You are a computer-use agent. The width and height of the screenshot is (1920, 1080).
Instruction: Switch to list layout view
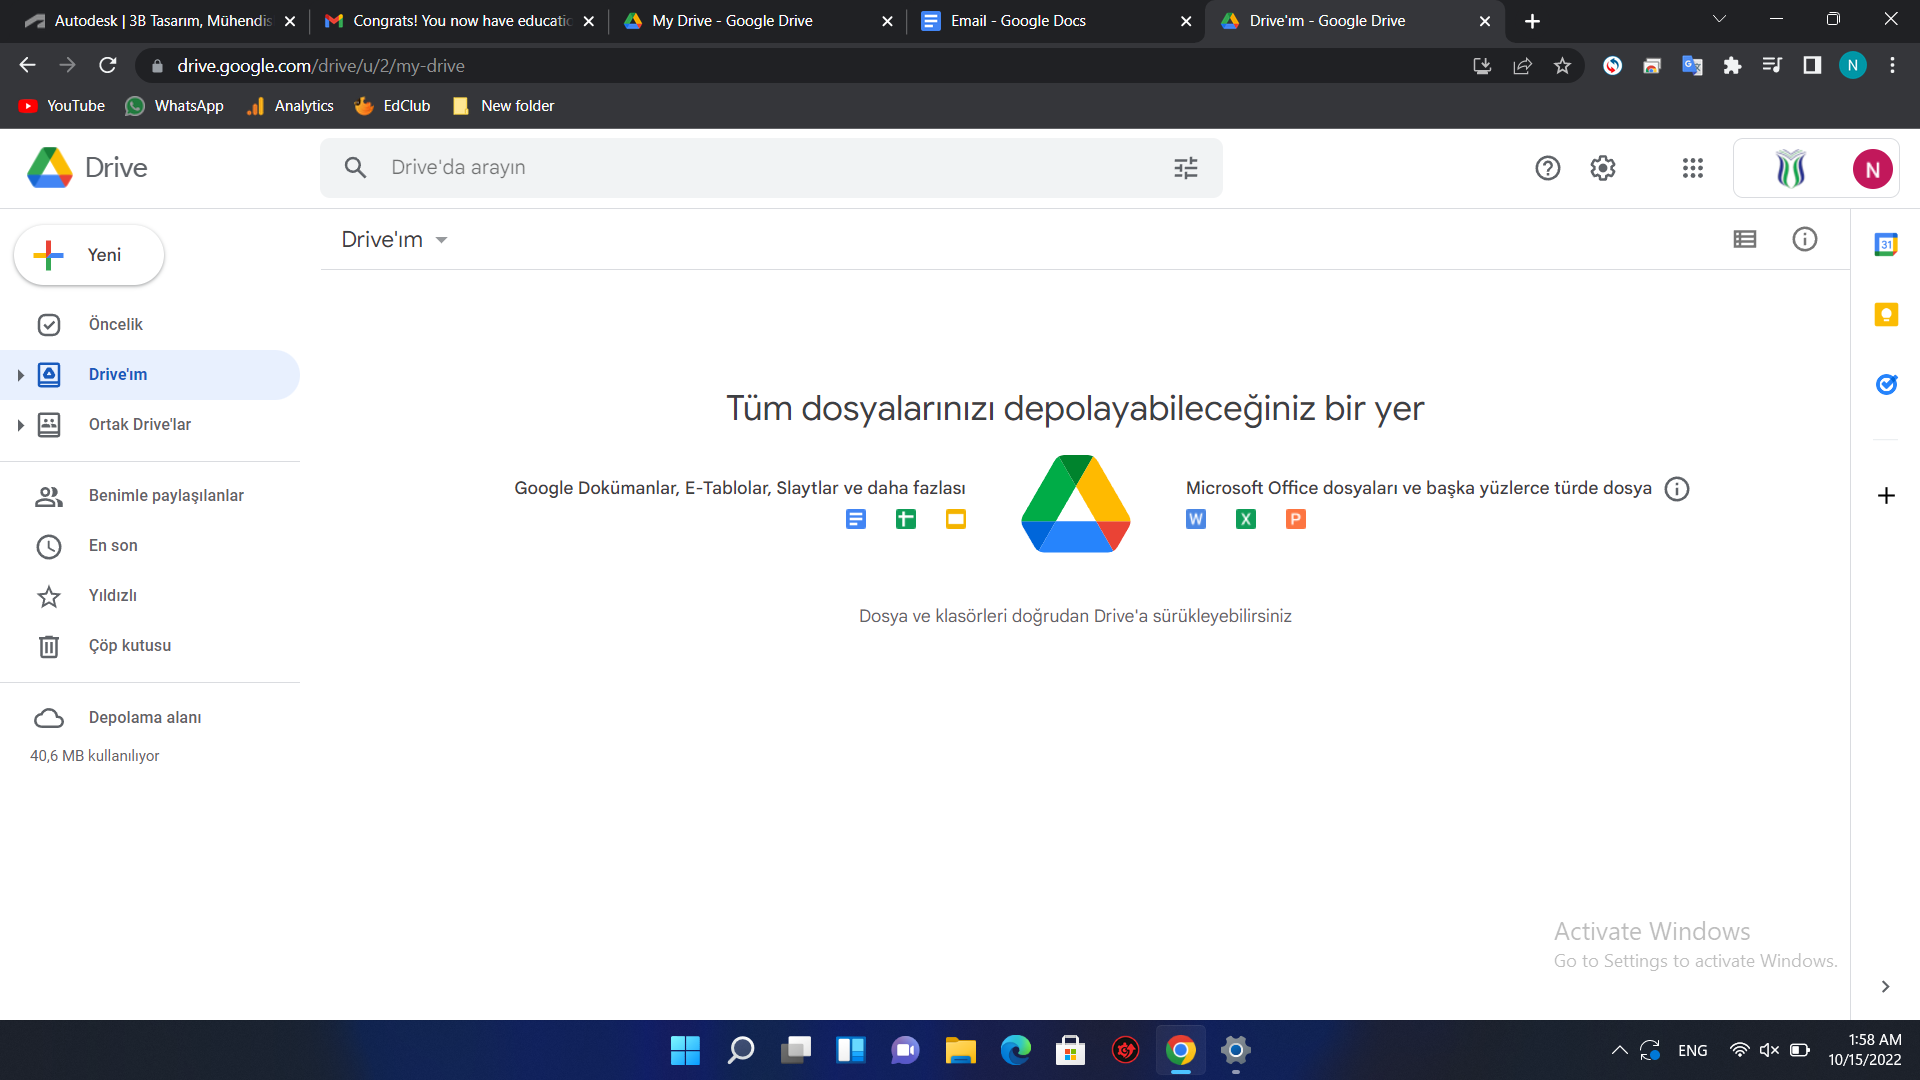pyautogui.click(x=1745, y=239)
